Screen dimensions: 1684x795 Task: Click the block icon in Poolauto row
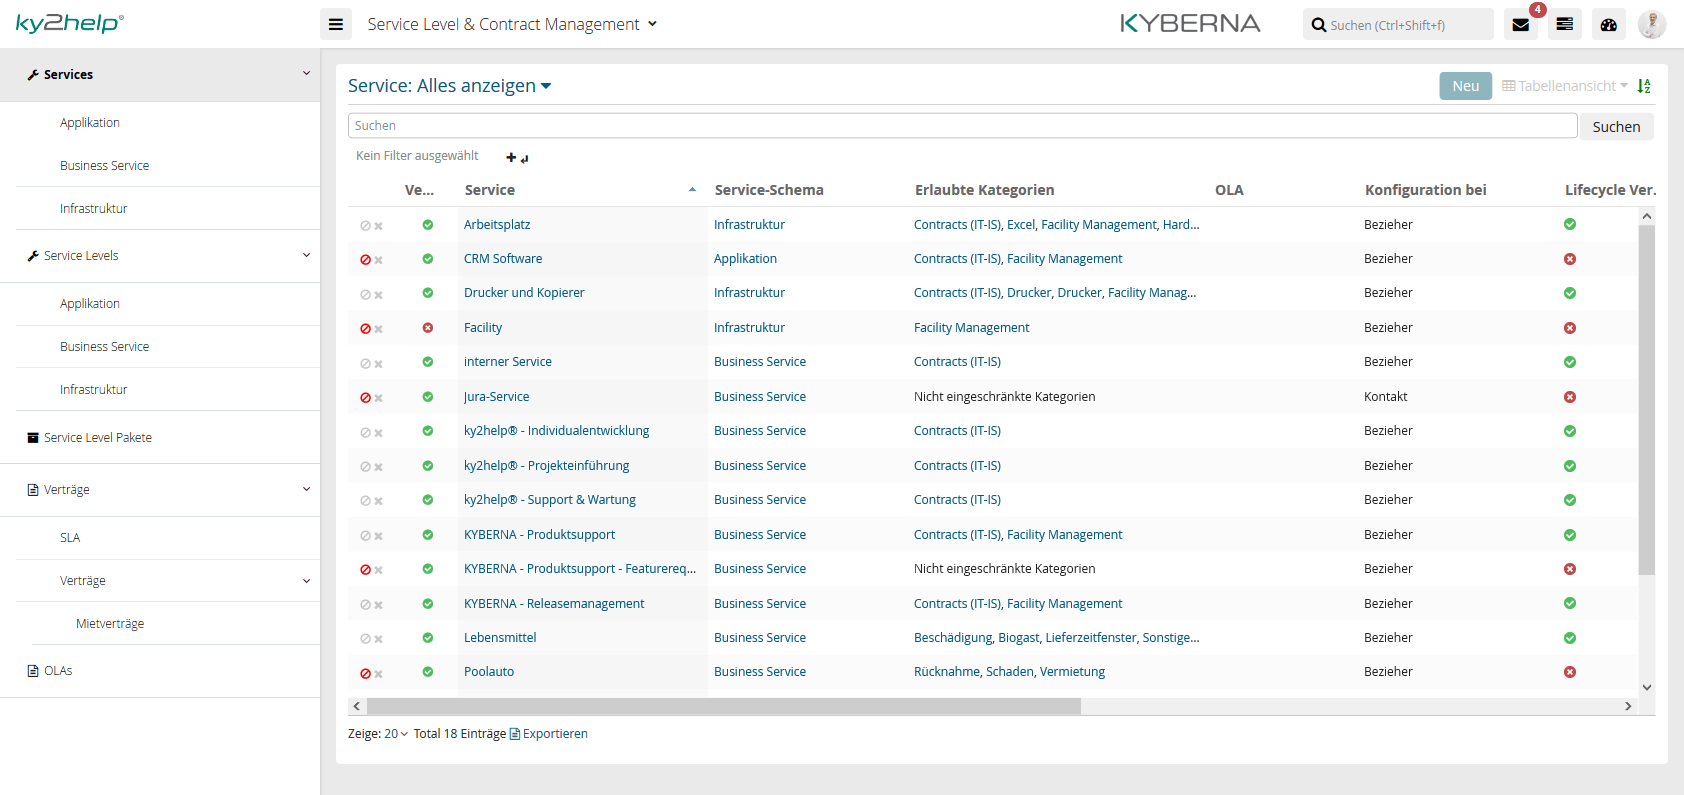(x=365, y=674)
